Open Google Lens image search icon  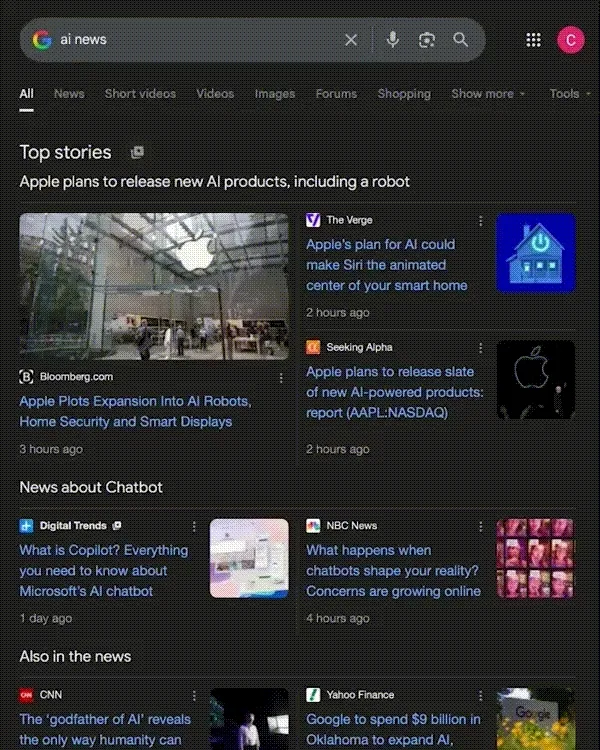427,40
